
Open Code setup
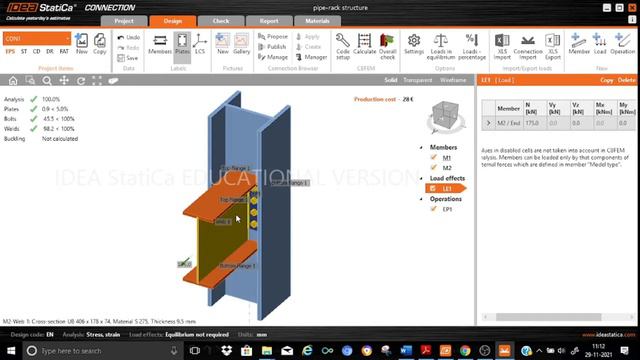(x=343, y=46)
